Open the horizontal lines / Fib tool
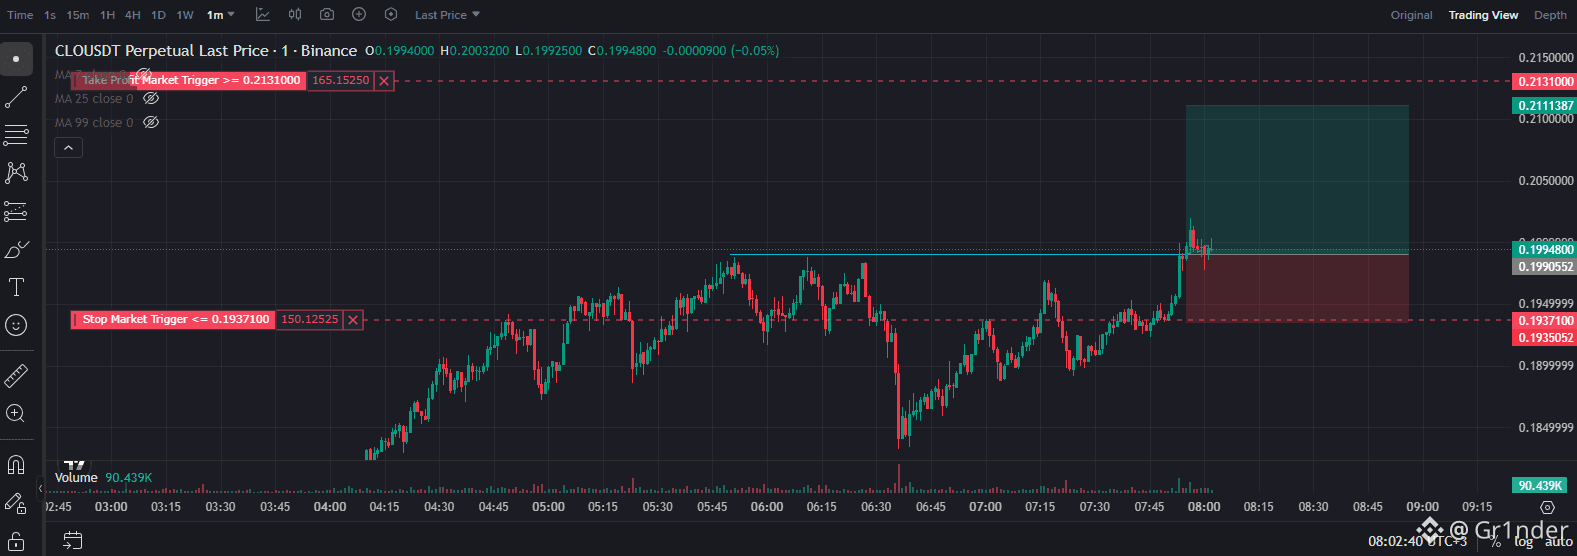This screenshot has width=1577, height=556. point(16,135)
